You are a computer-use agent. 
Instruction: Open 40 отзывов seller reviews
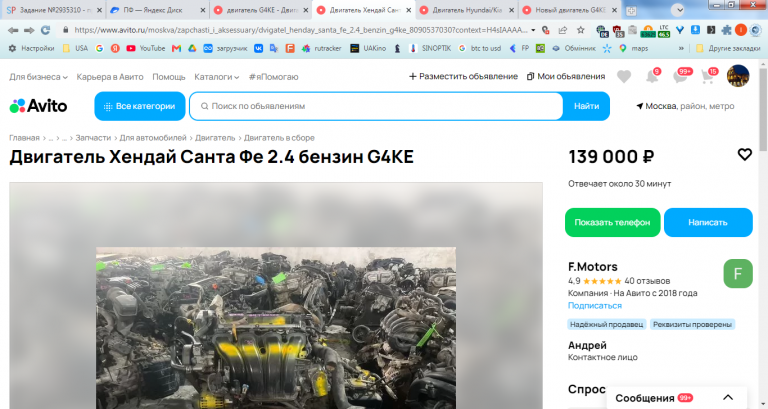[x=647, y=281]
